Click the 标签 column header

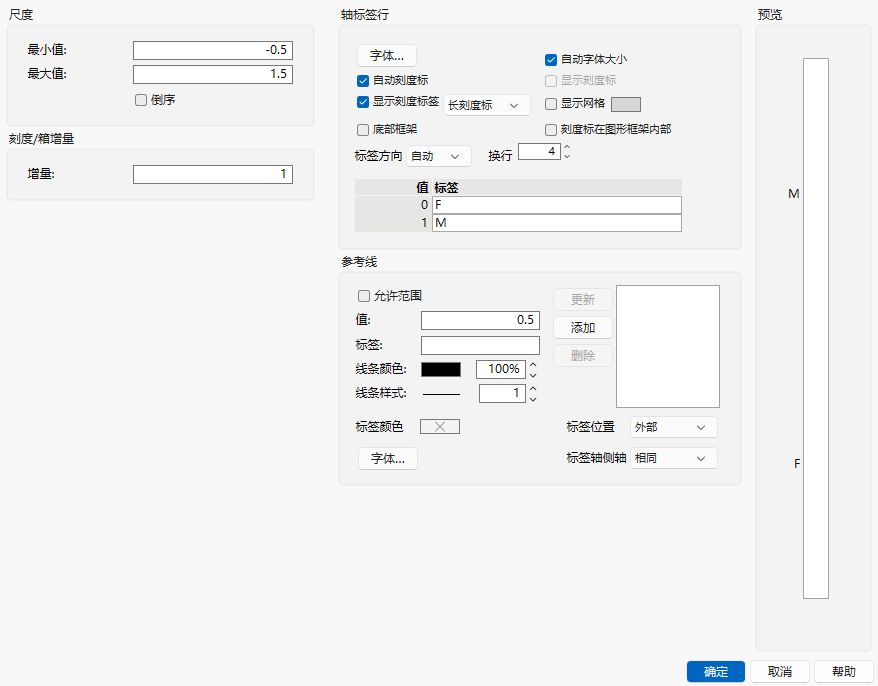pos(446,188)
